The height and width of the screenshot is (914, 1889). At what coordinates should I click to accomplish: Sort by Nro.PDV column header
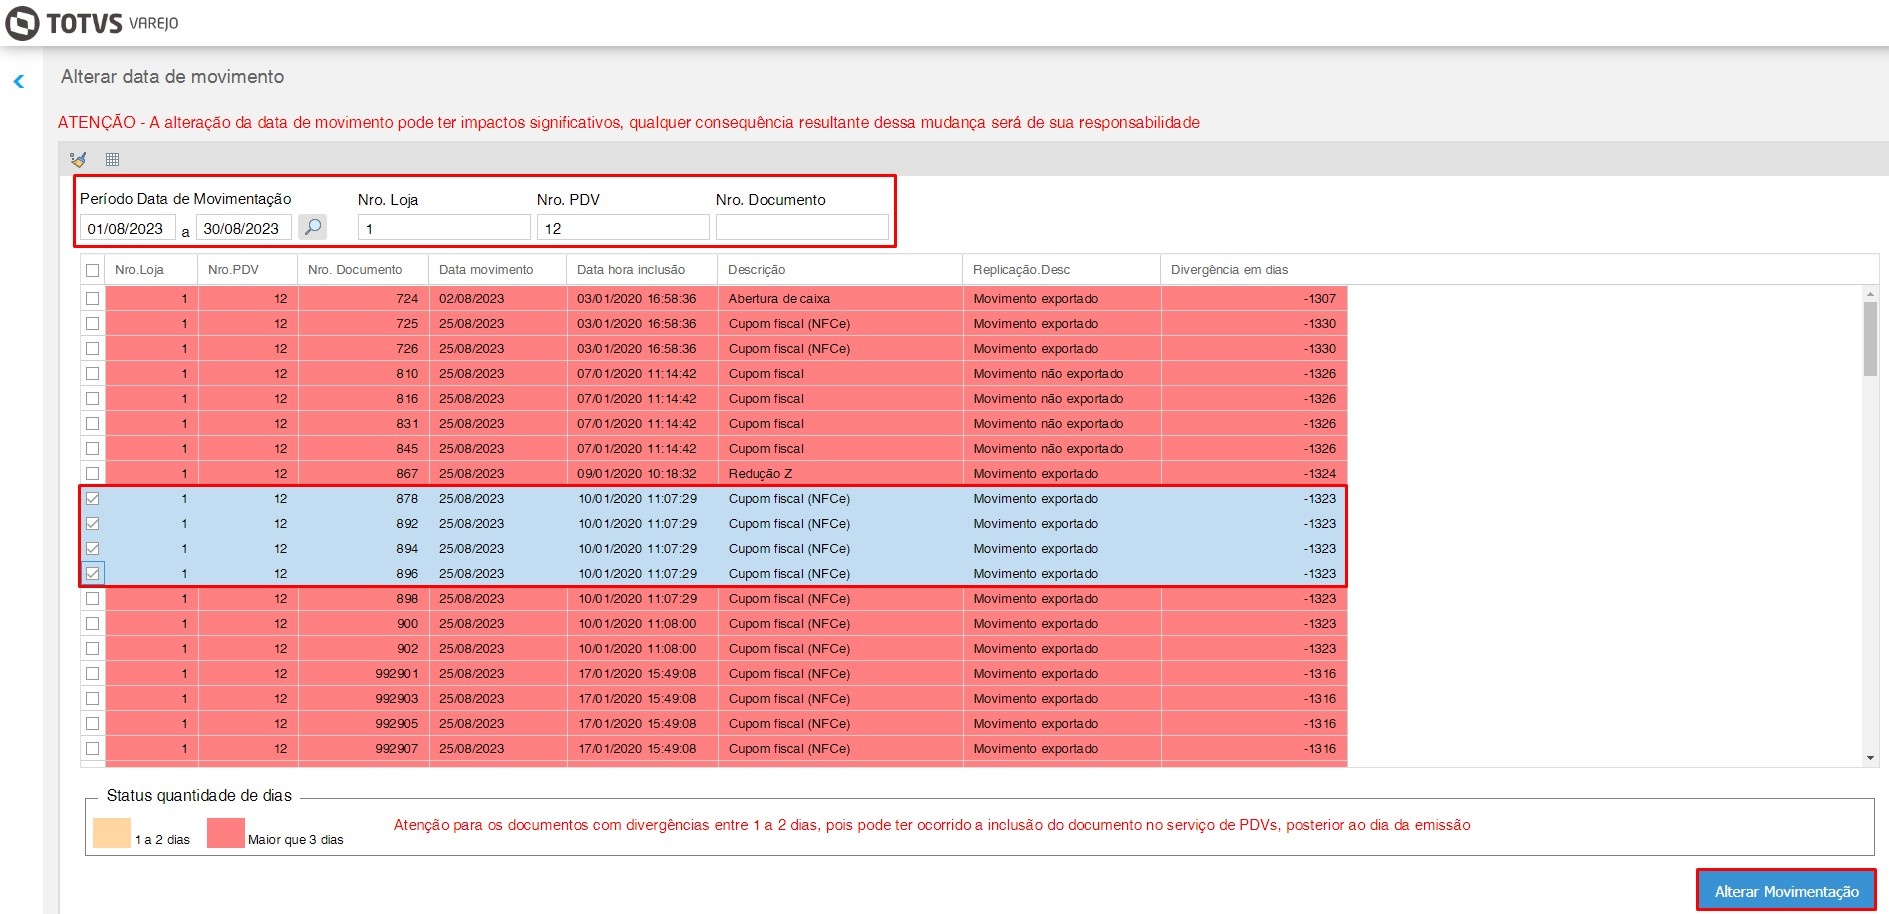pyautogui.click(x=248, y=270)
